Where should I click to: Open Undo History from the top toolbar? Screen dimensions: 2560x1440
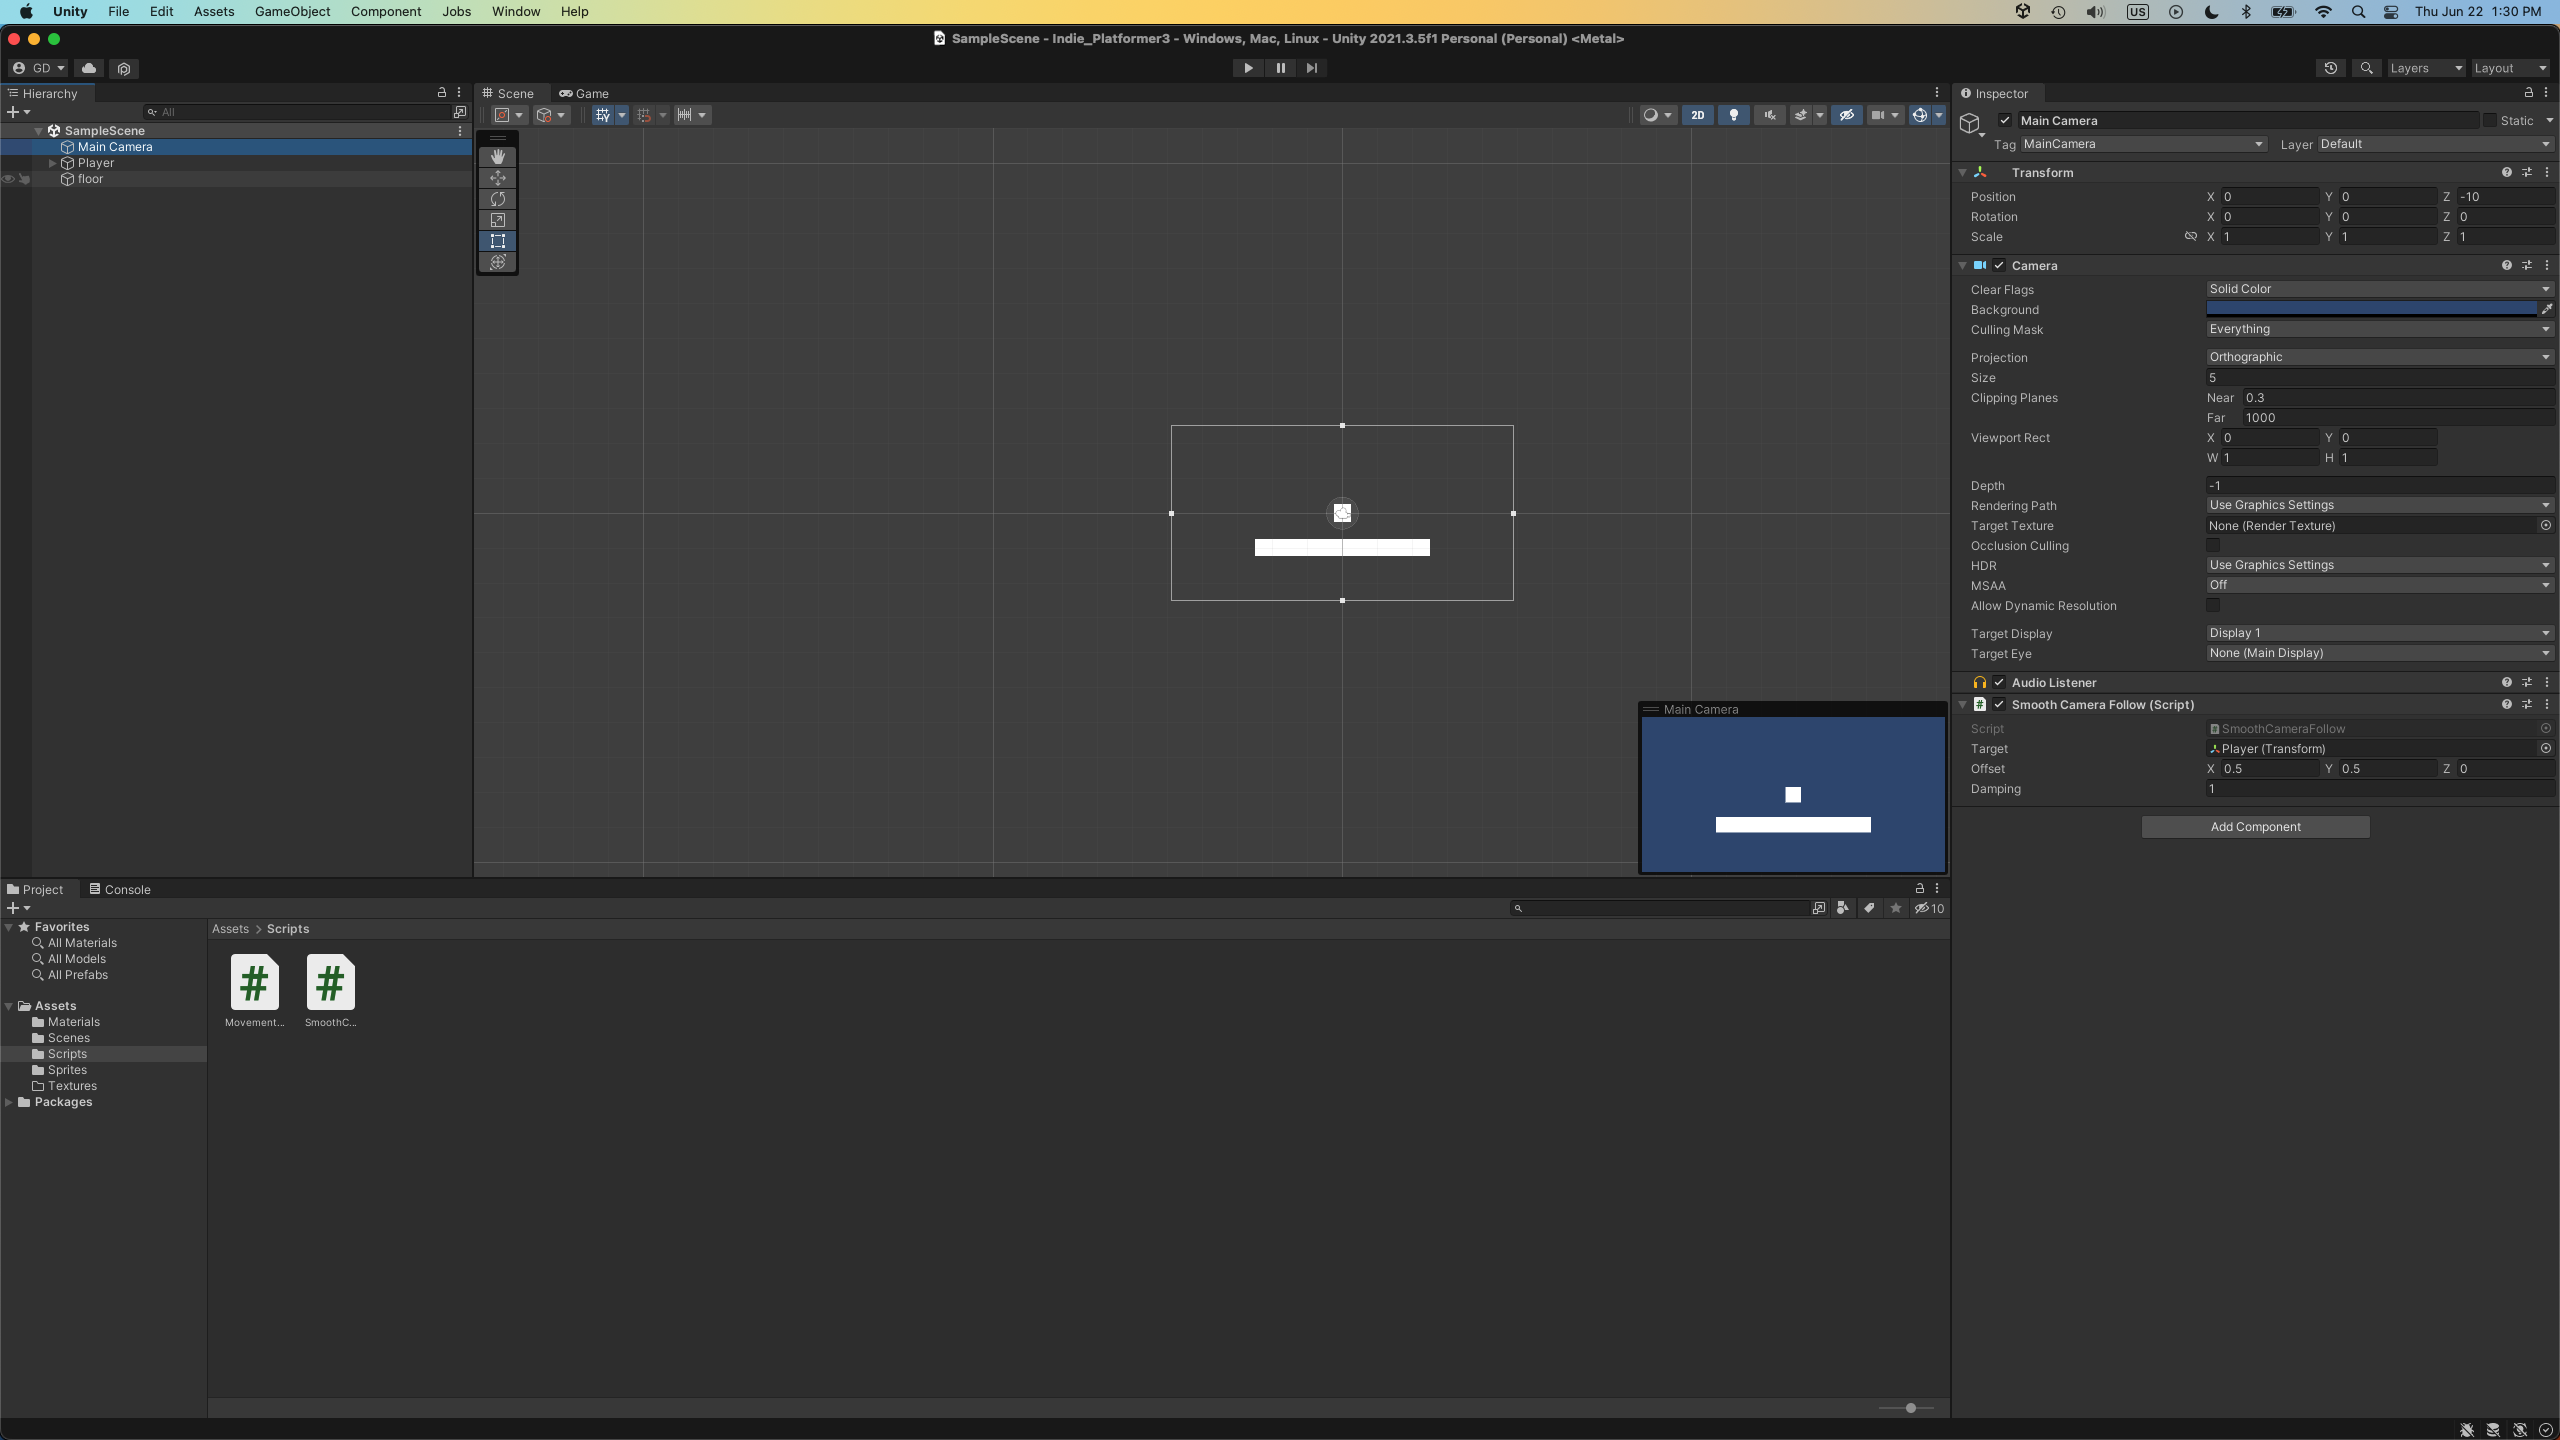pyautogui.click(x=2330, y=68)
